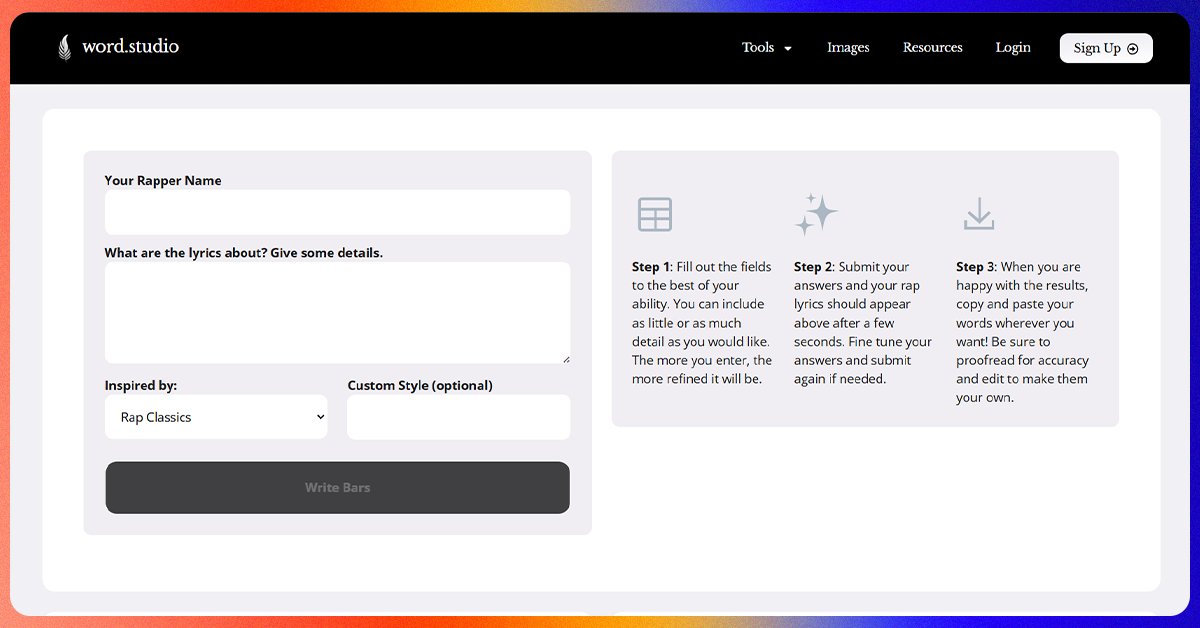Click the caret arrow beside Tools
The height and width of the screenshot is (628, 1200).
[x=788, y=49]
